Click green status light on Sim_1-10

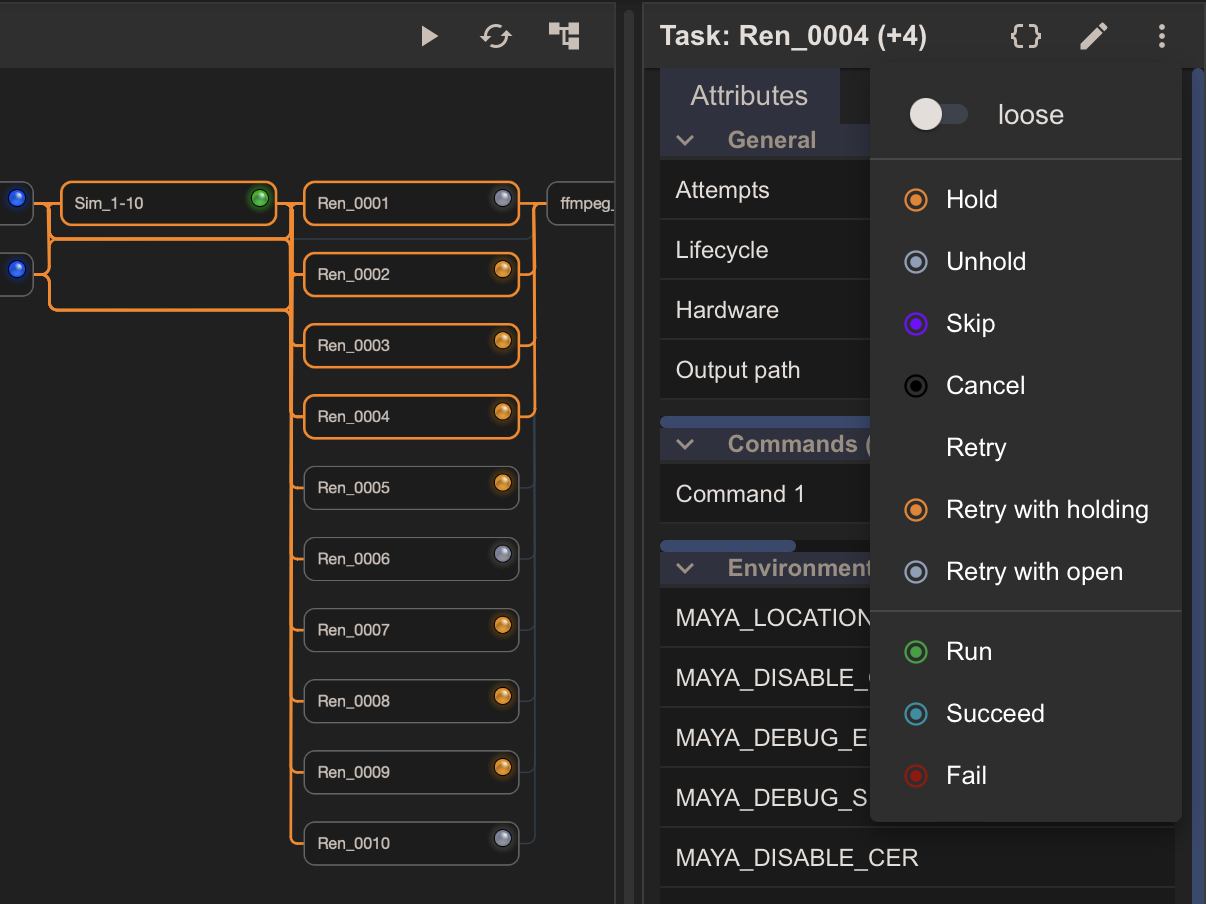[x=260, y=198]
